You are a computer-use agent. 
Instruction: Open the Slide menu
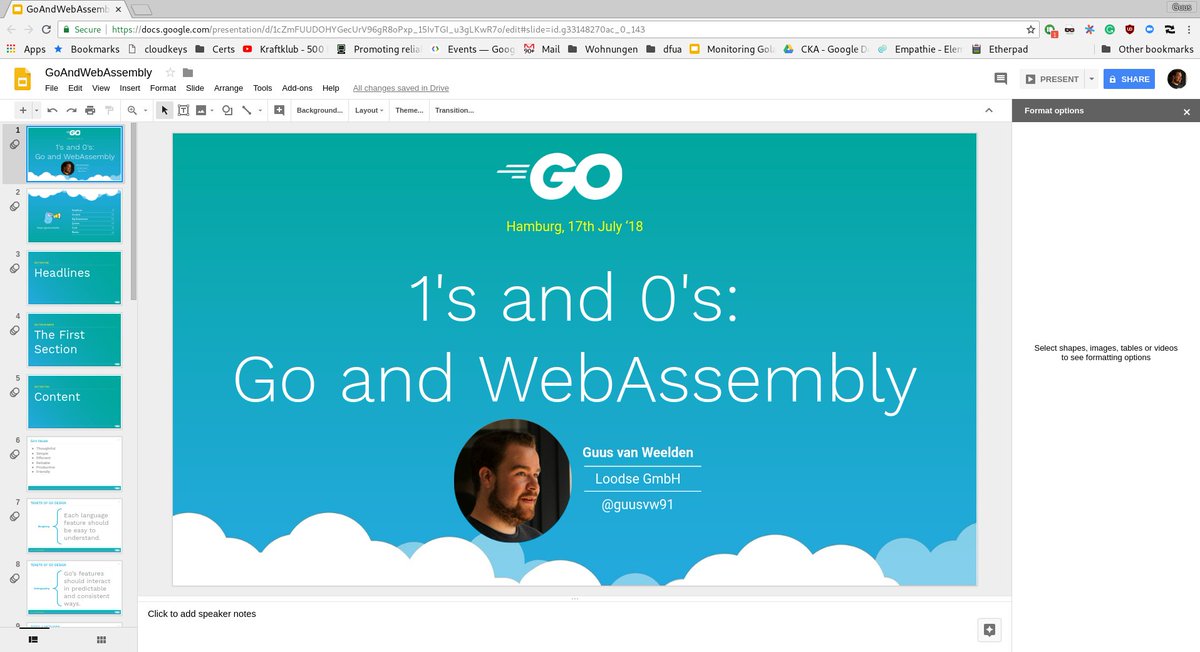[x=195, y=88]
